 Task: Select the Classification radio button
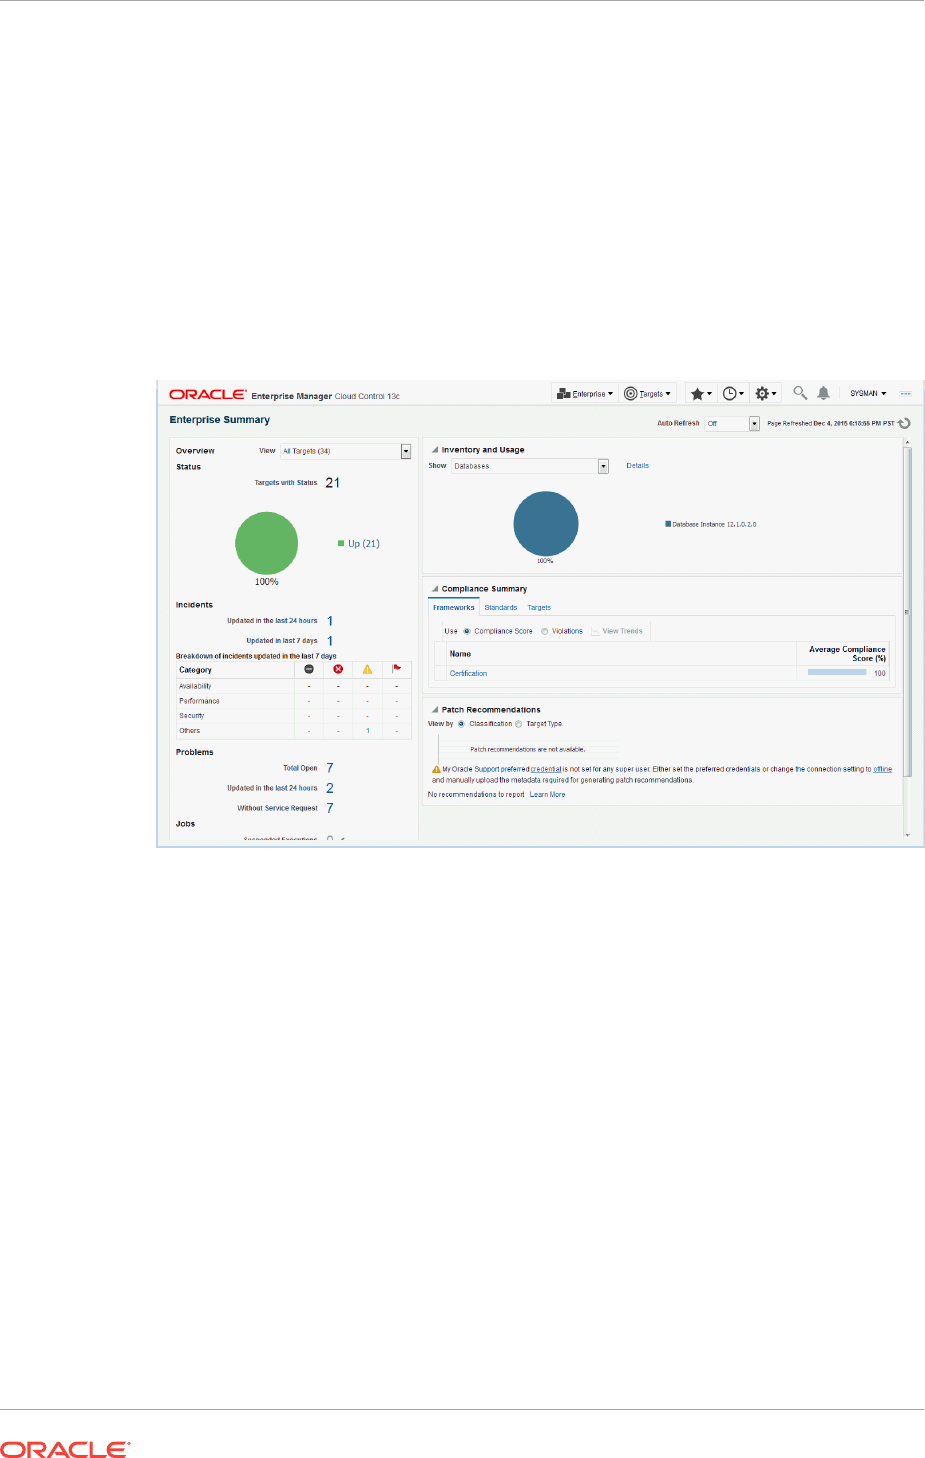tap(461, 724)
